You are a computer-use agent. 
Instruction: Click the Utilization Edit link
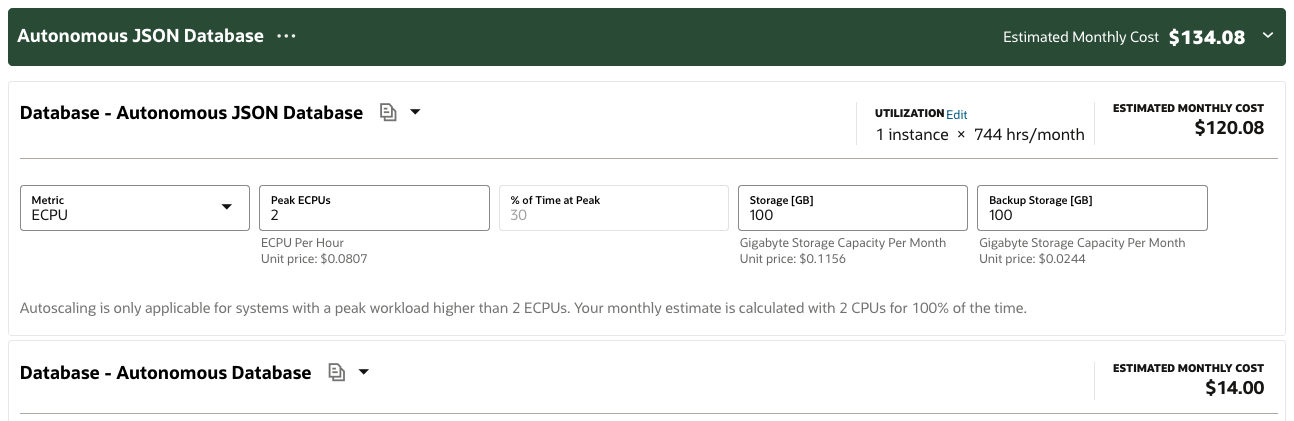coord(956,115)
